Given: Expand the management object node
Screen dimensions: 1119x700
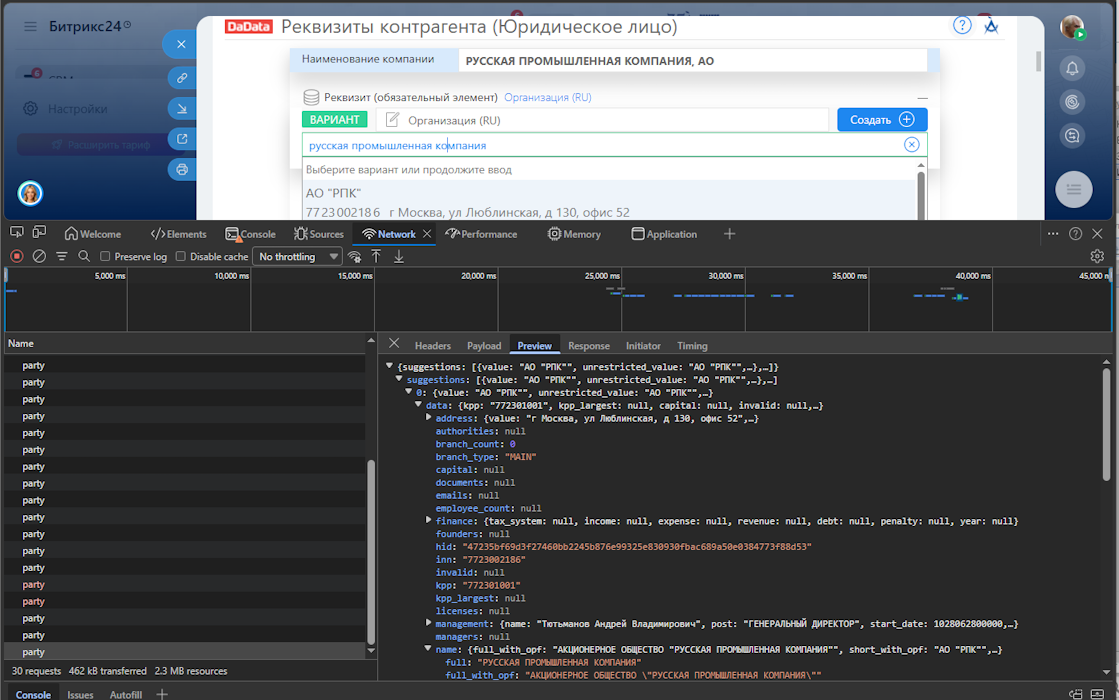Looking at the screenshot, I should (x=428, y=624).
